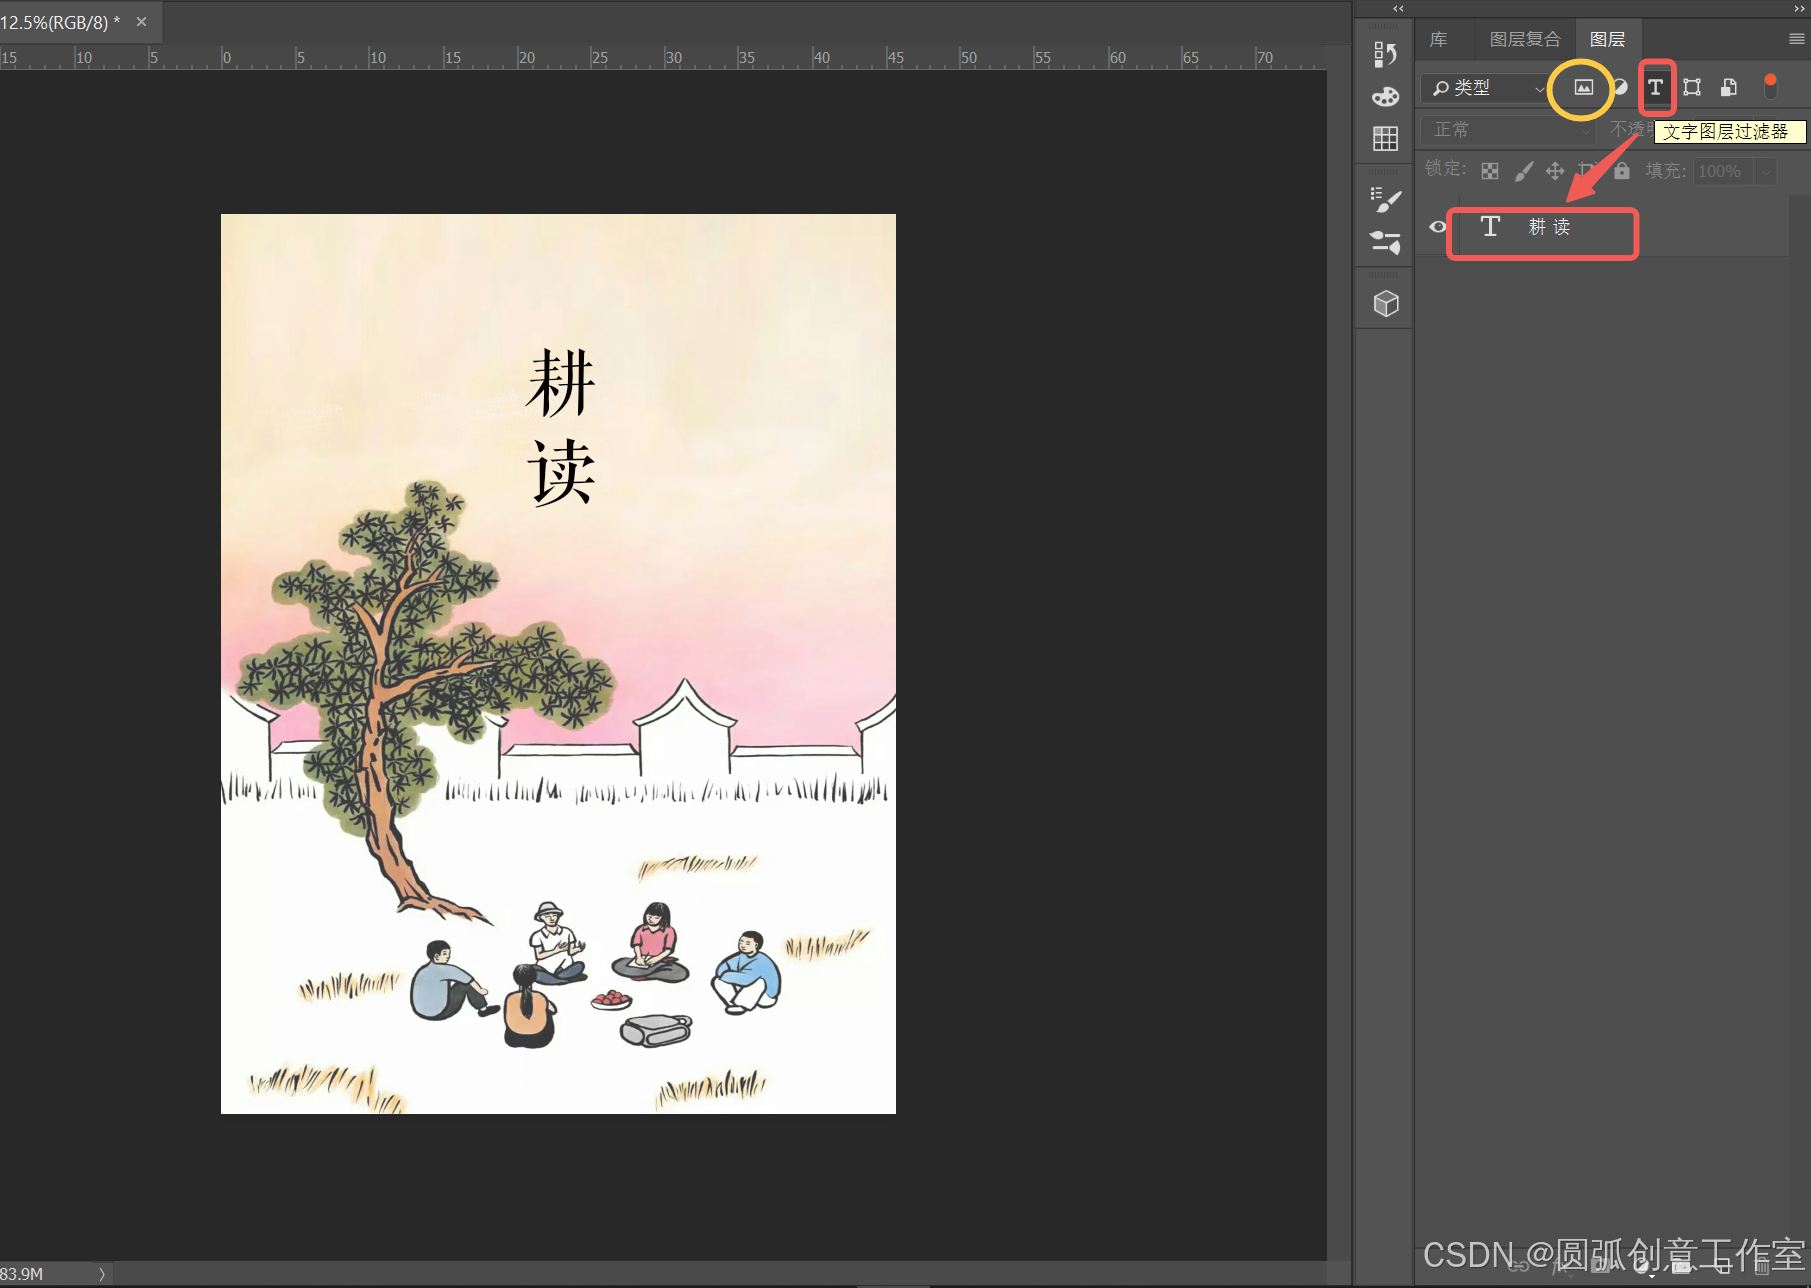
Task: Click the 填充 100% fill field
Action: tap(1724, 172)
